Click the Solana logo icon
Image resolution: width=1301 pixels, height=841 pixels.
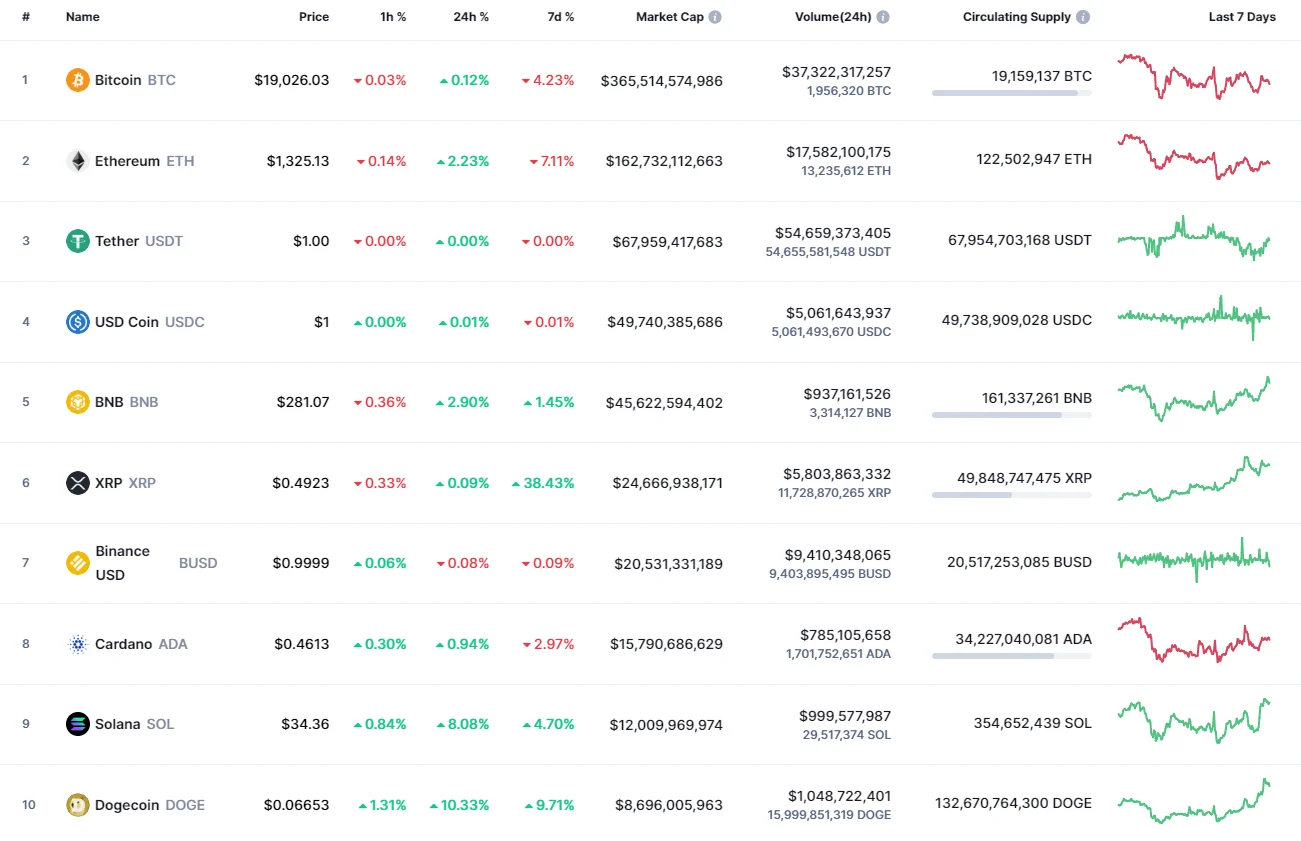(77, 724)
